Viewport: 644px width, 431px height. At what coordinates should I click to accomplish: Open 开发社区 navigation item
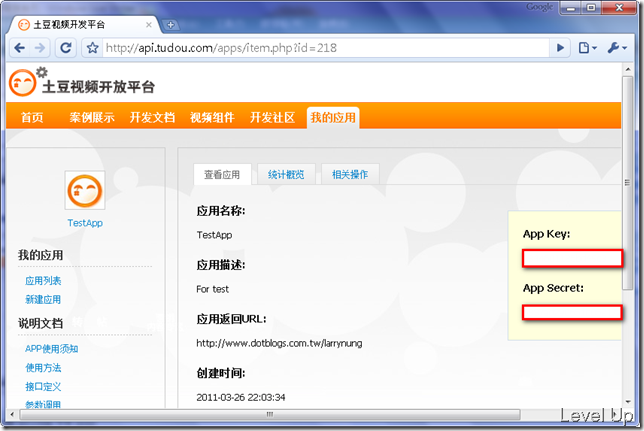click(x=273, y=118)
